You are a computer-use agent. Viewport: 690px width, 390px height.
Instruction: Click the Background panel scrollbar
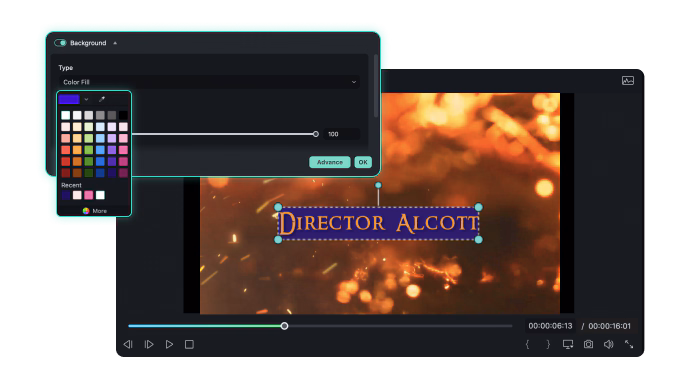pyautogui.click(x=375, y=86)
